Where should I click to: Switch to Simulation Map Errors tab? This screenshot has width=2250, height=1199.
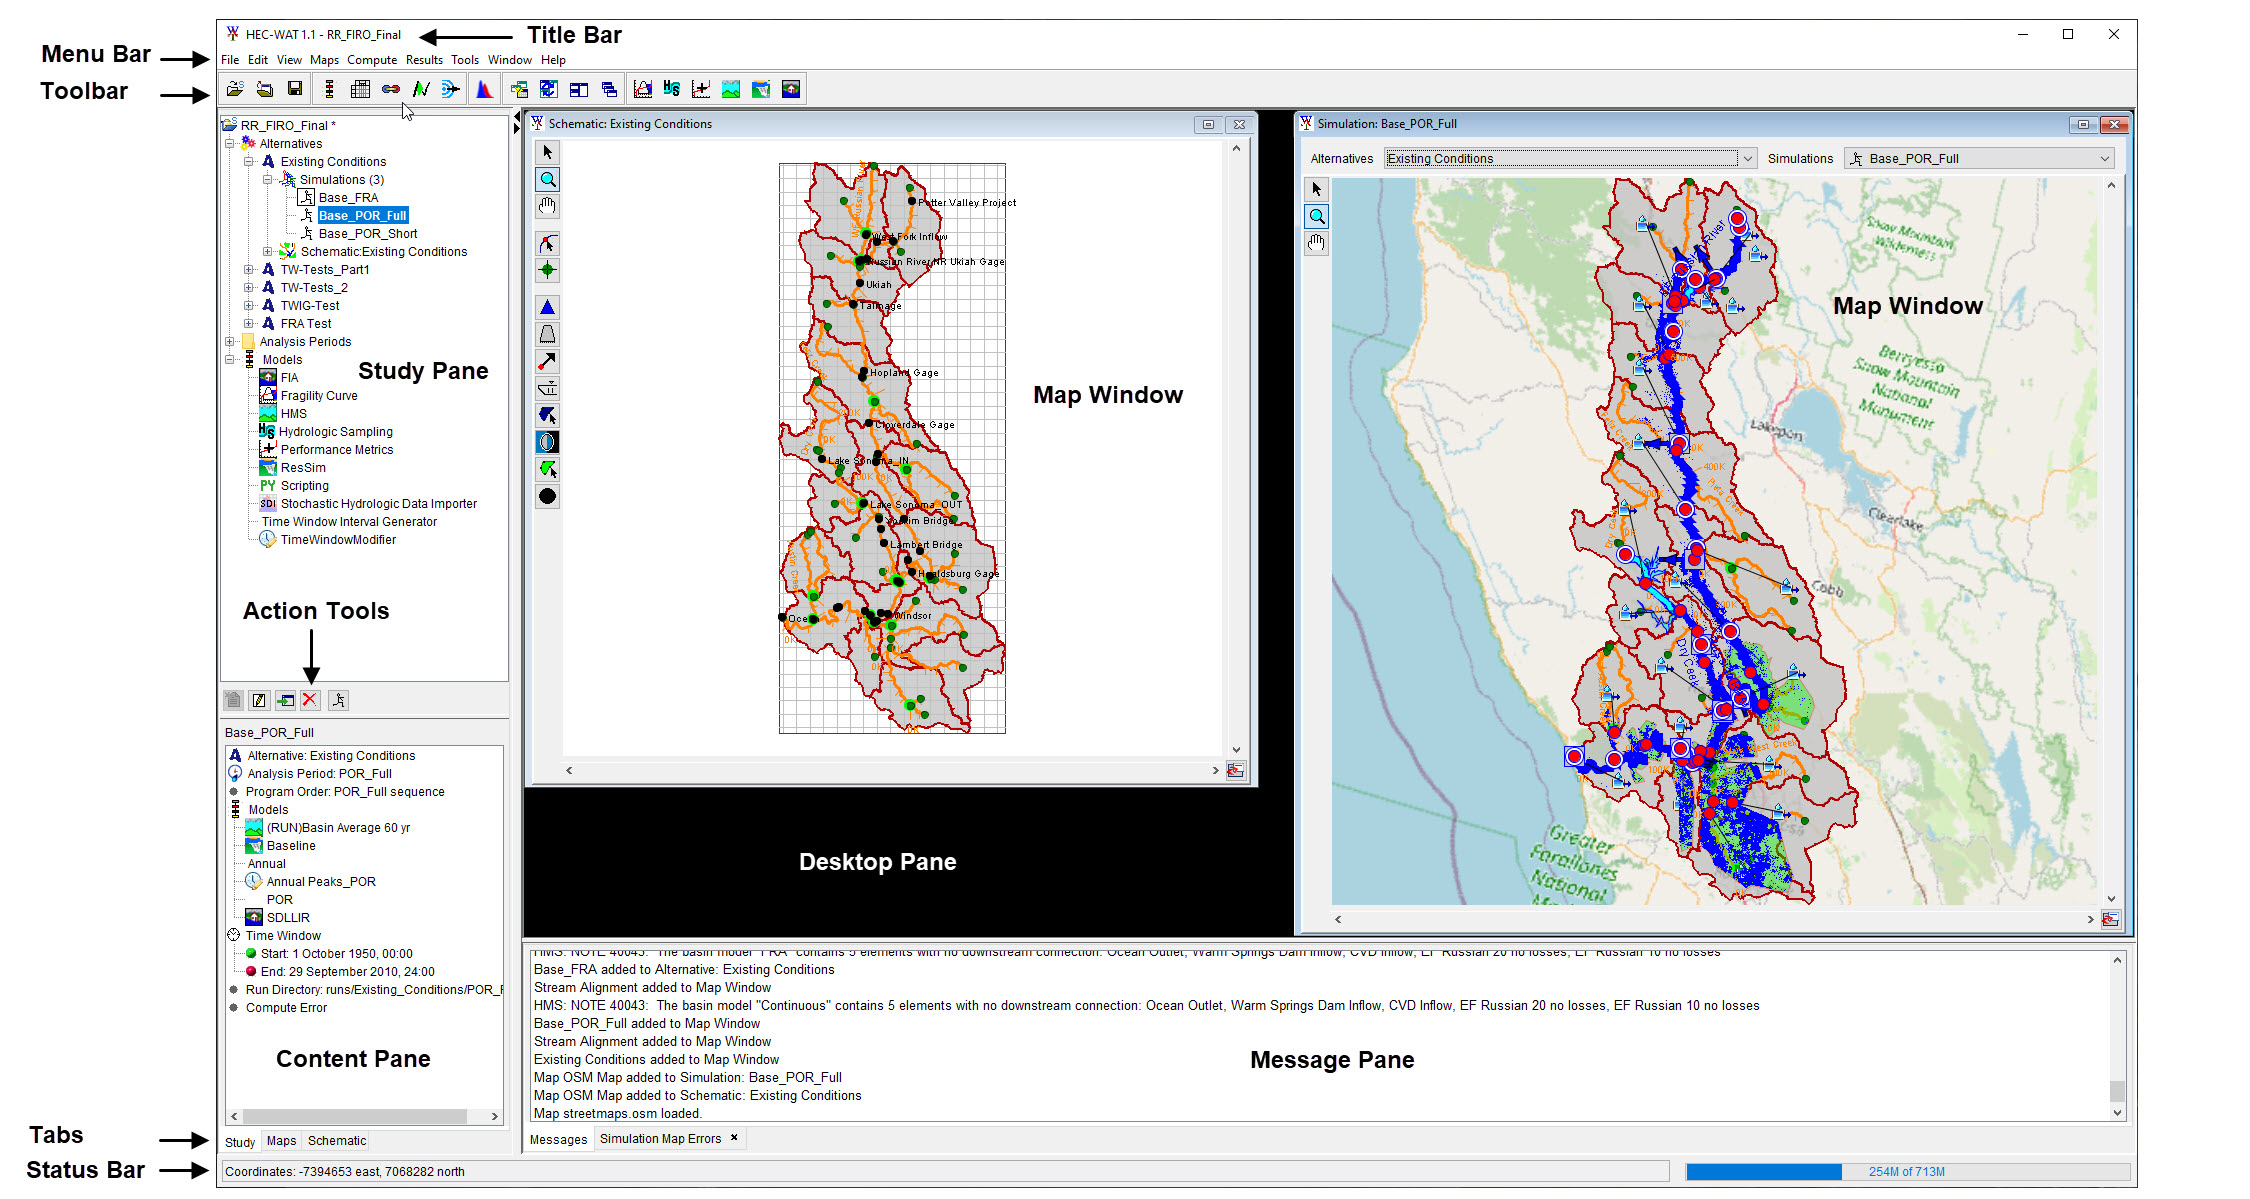(x=660, y=1139)
